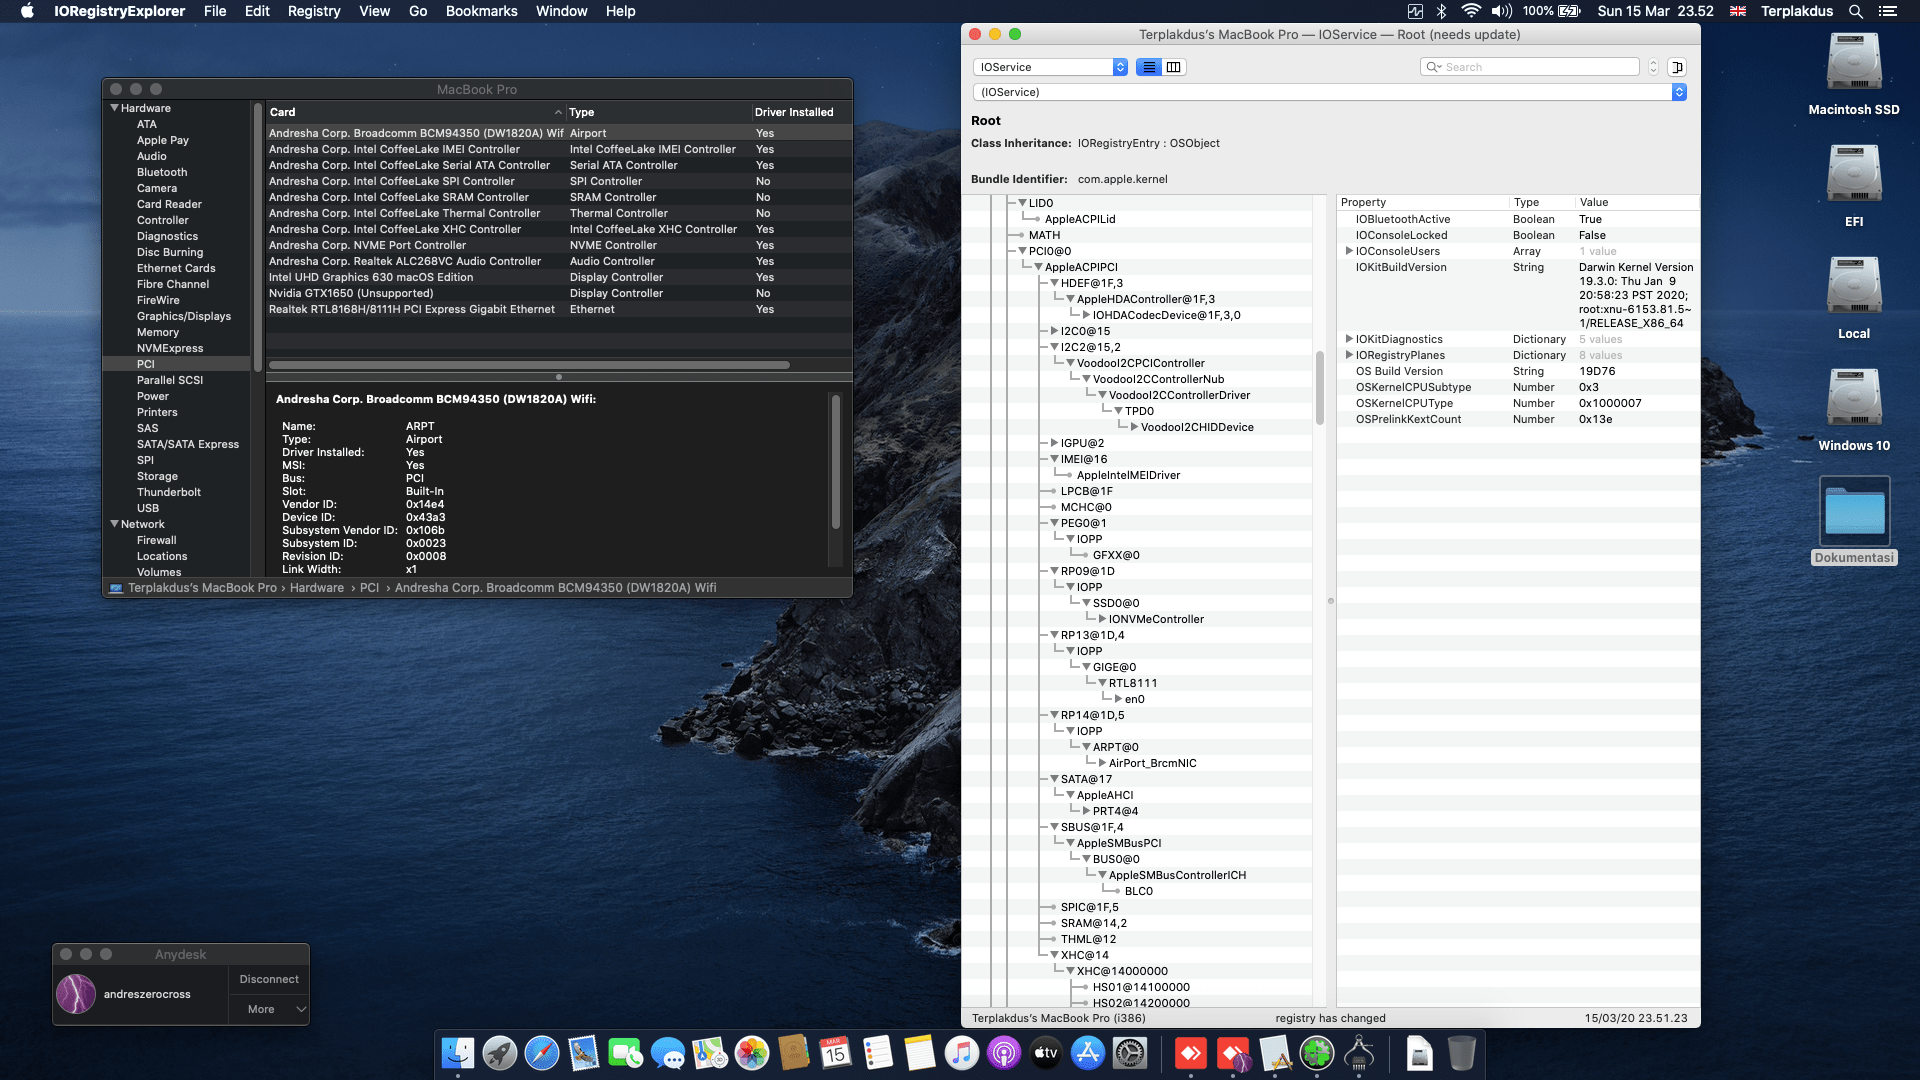Open the (IOService) path popup

pyautogui.click(x=1329, y=92)
